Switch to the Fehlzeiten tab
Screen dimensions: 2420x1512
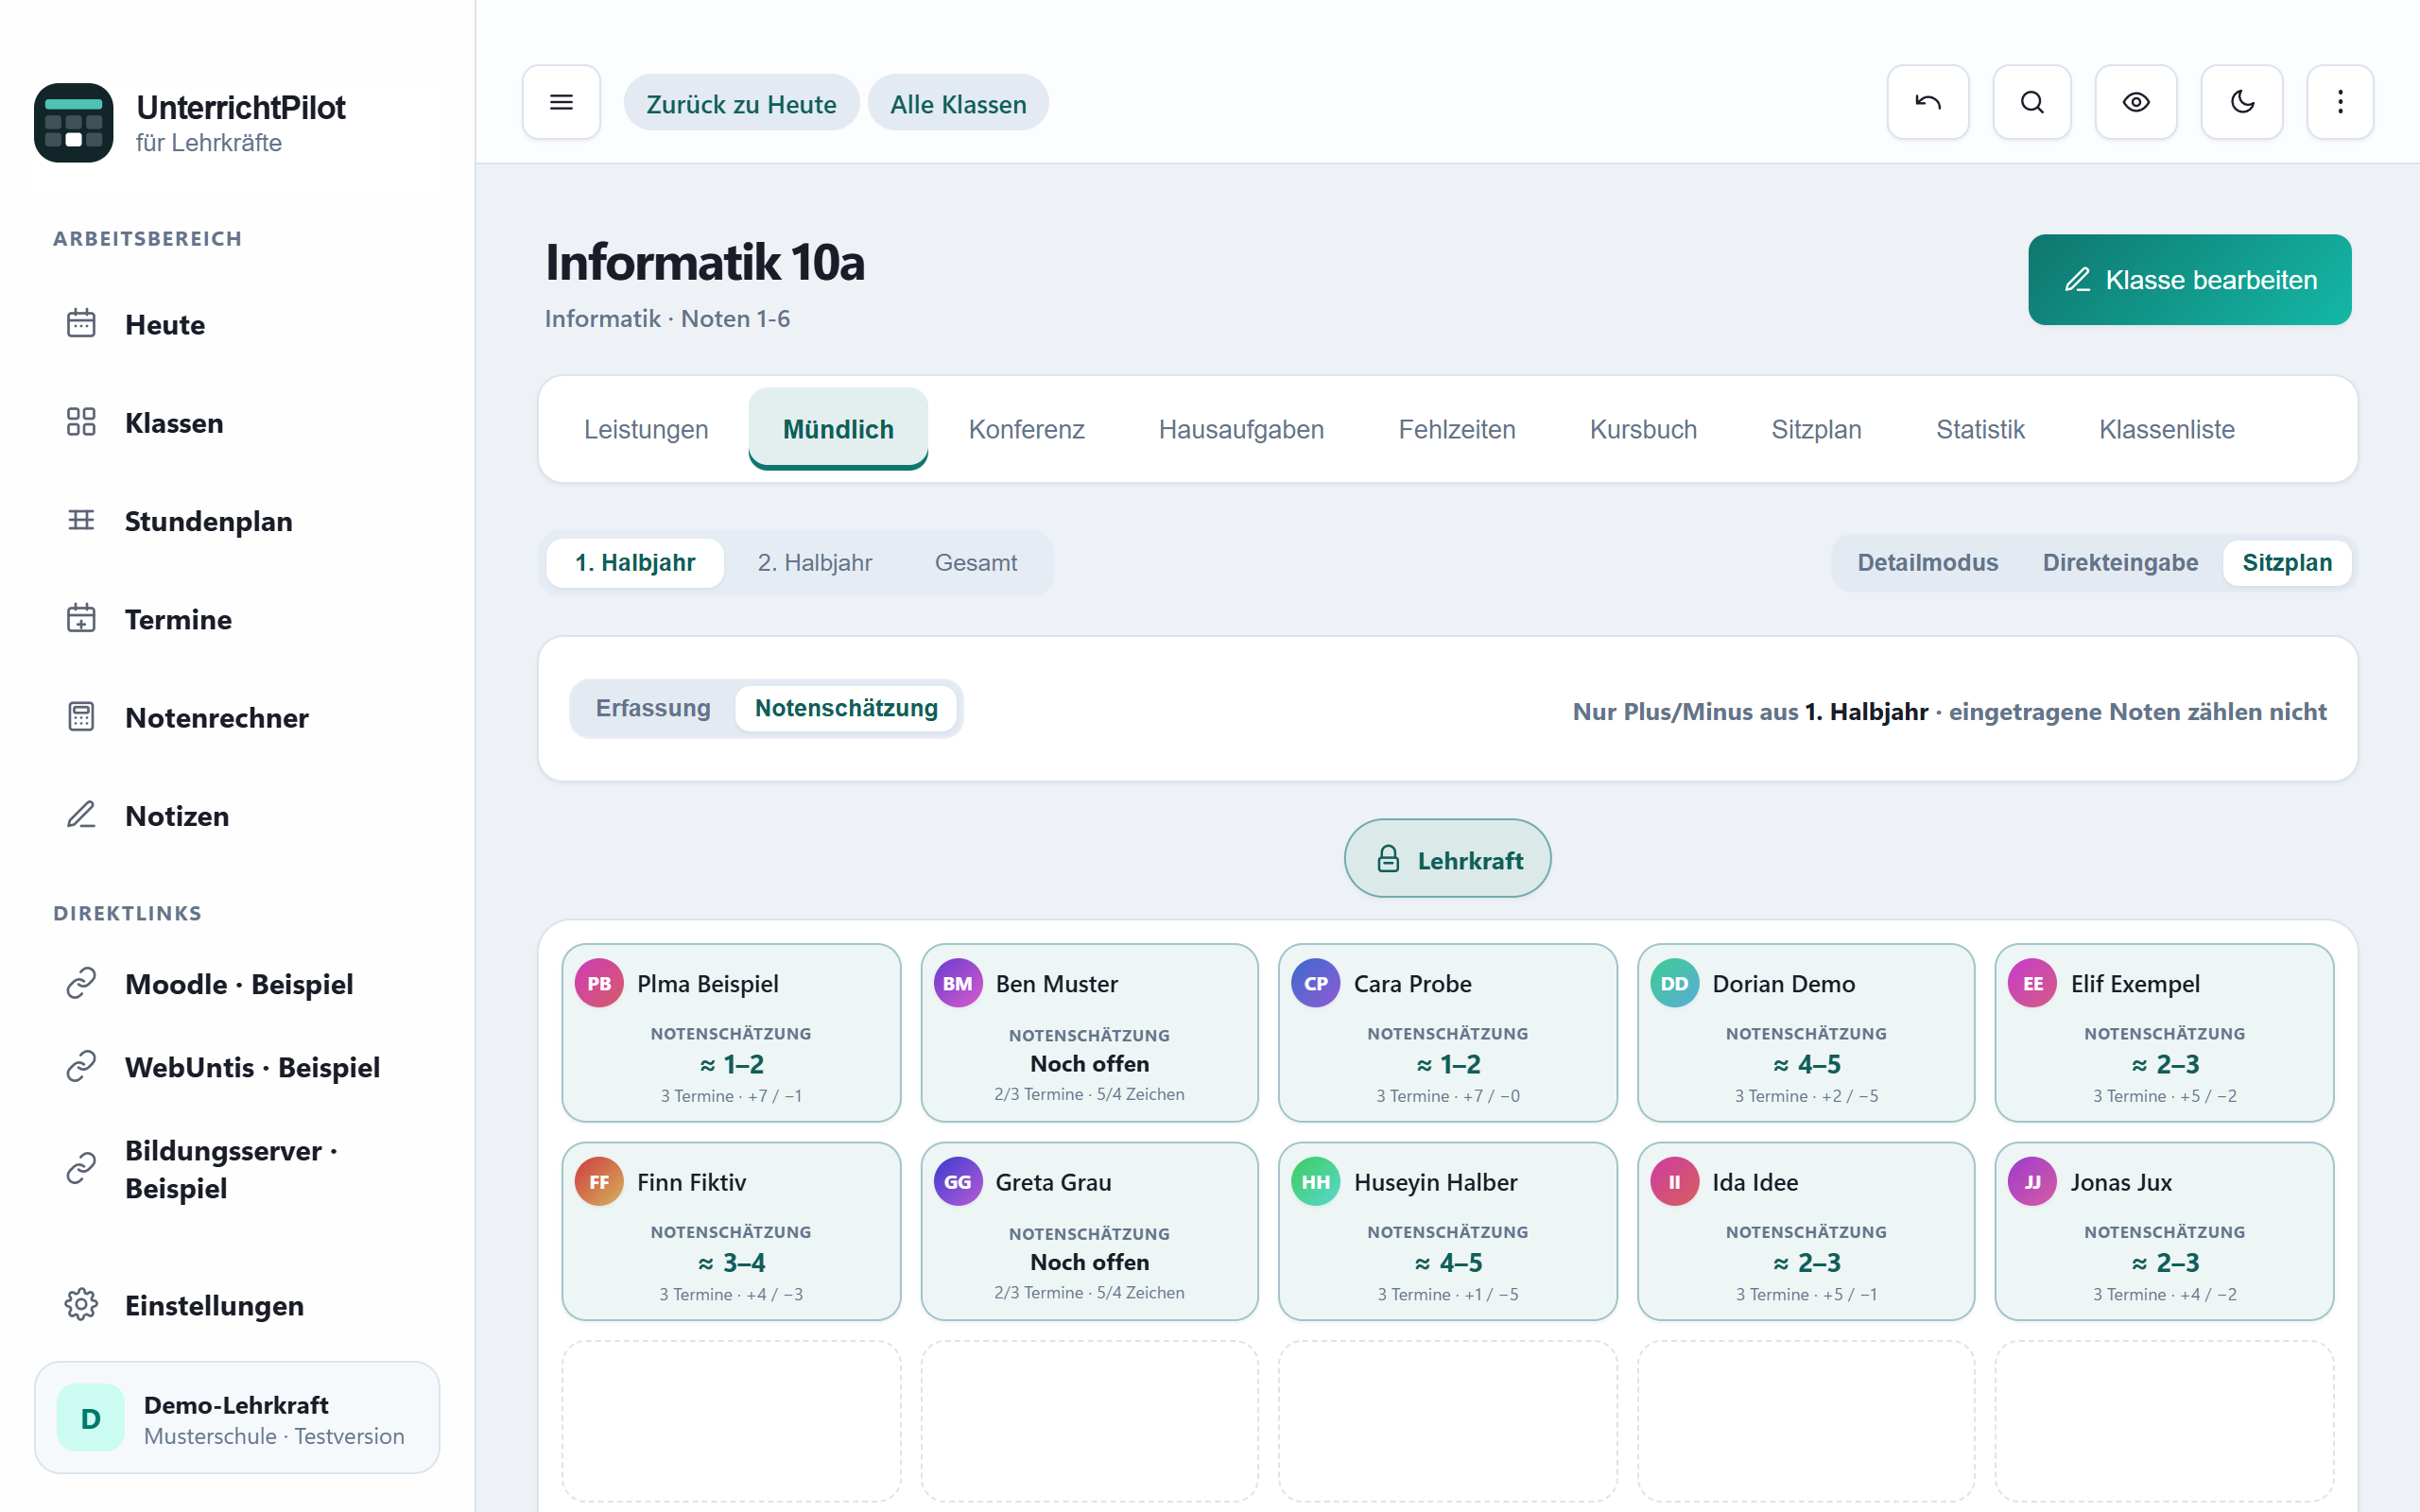(1457, 429)
